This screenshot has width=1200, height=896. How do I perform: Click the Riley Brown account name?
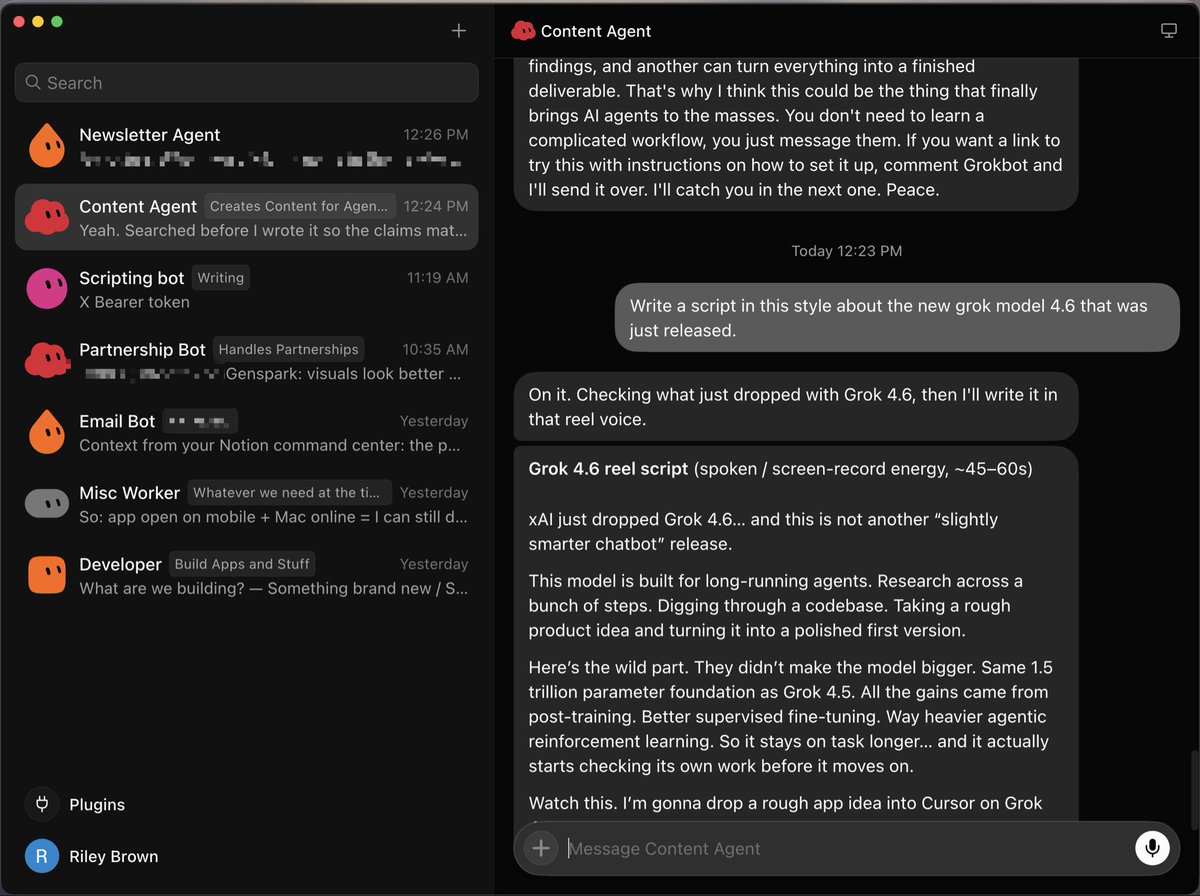(113, 856)
